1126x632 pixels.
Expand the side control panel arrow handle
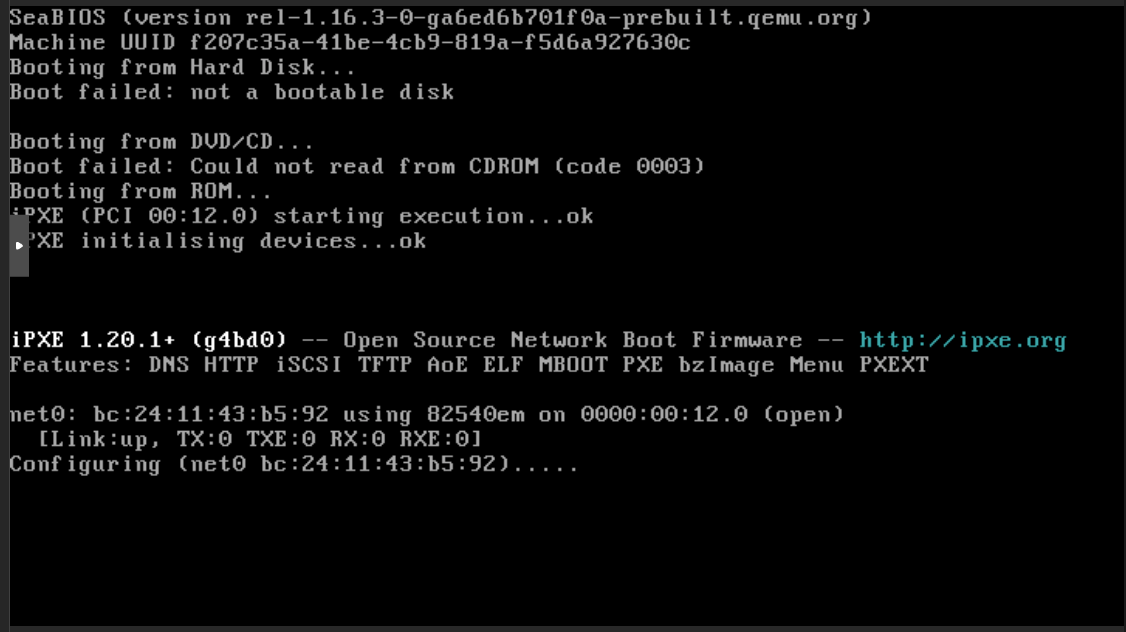point(18,246)
